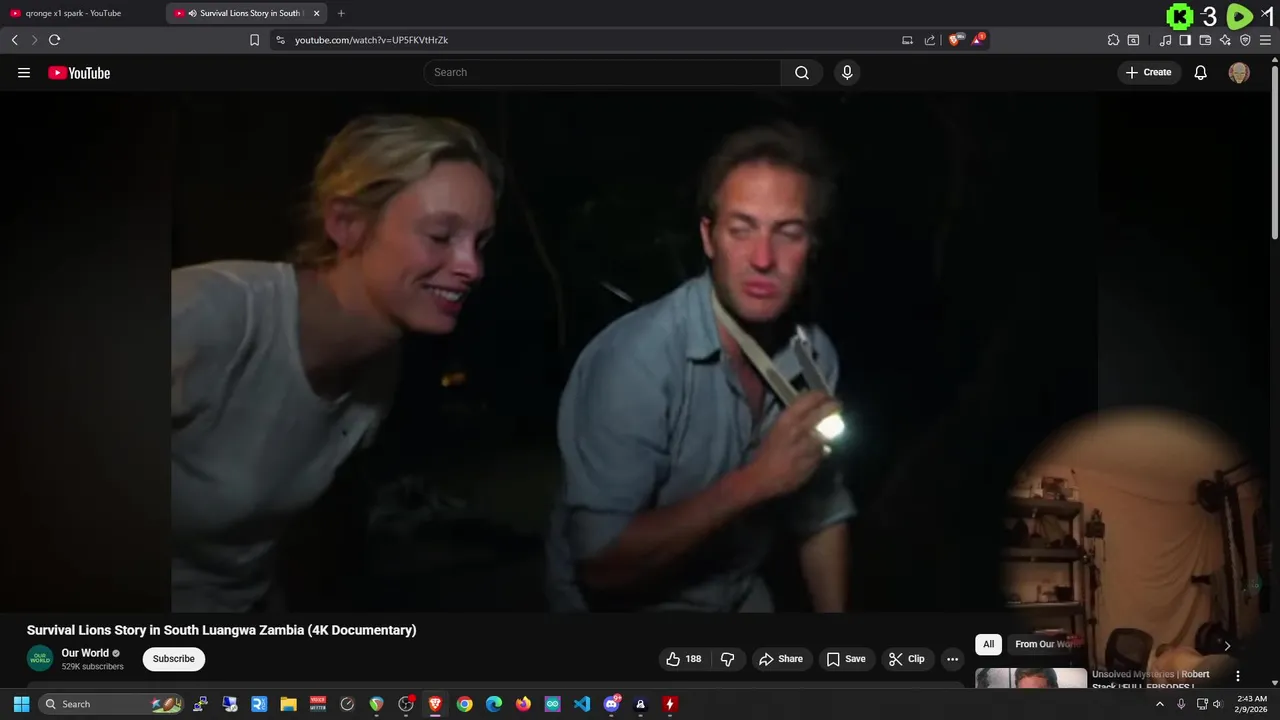Dislike the video with thumbs-down
Viewport: 1280px width, 720px height.
(x=727, y=659)
